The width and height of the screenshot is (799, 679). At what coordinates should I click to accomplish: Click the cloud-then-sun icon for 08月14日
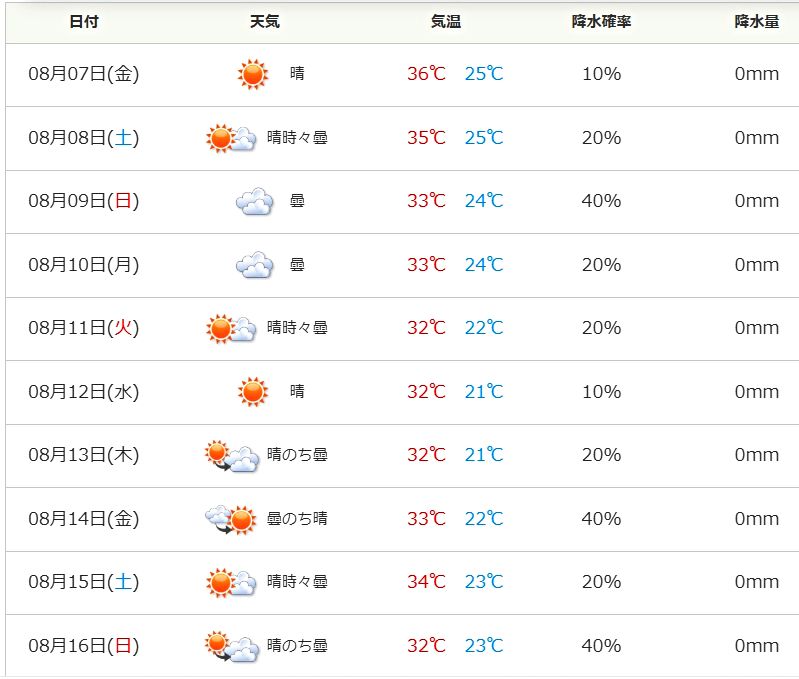231,519
